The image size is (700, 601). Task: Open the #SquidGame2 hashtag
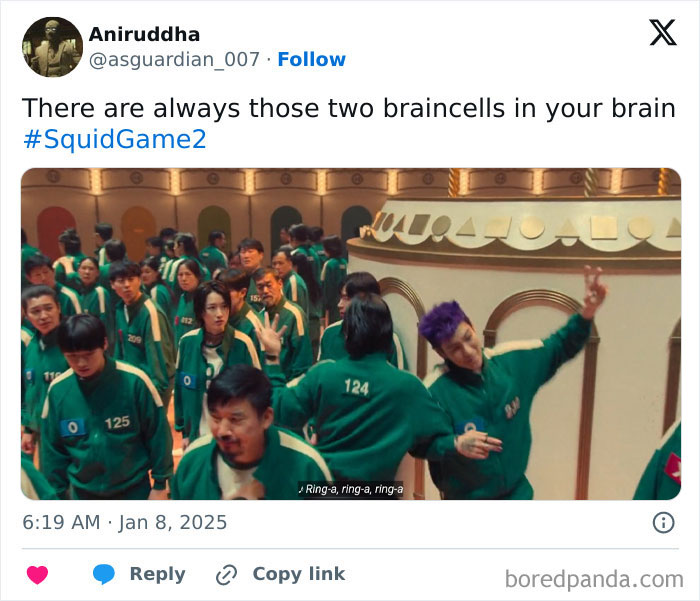115,139
